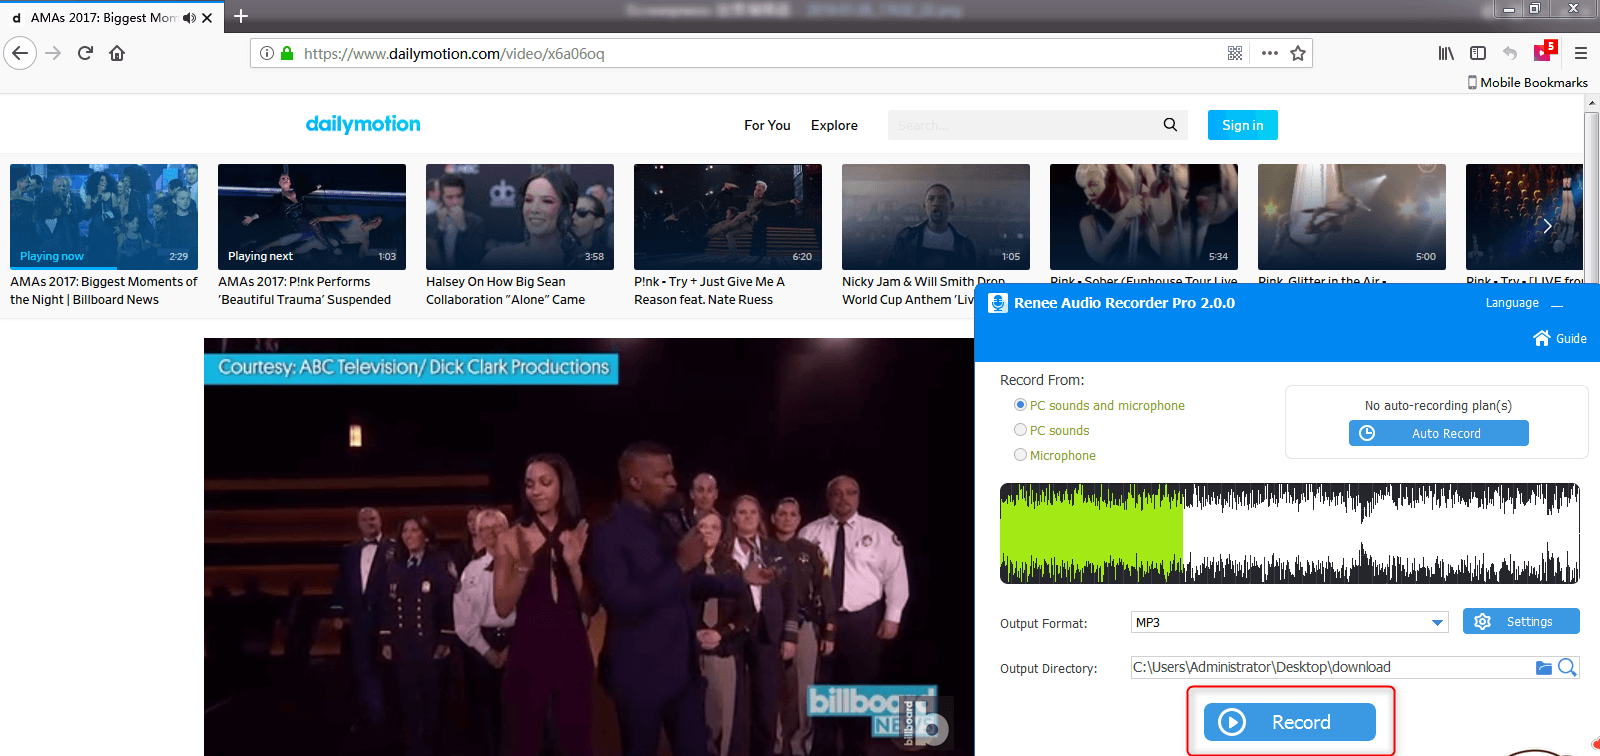1600x756 pixels.
Task: Go to For You section
Action: (x=767, y=125)
